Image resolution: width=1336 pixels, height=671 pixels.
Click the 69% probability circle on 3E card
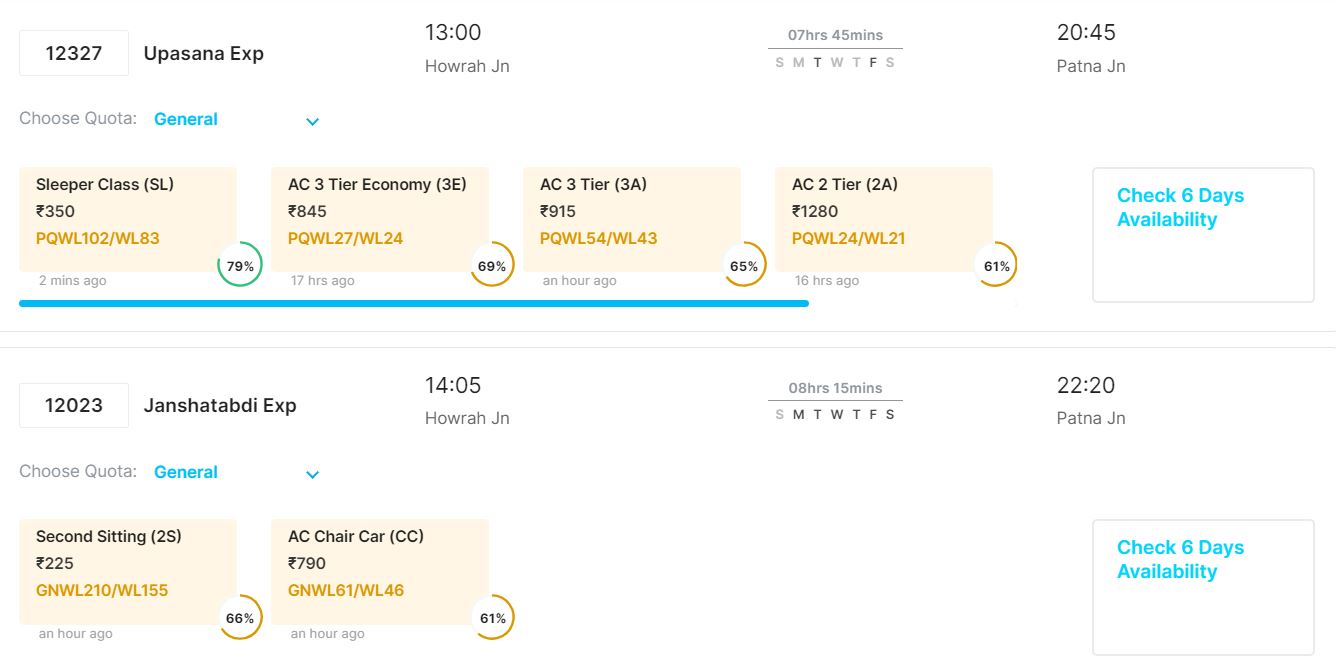click(492, 265)
